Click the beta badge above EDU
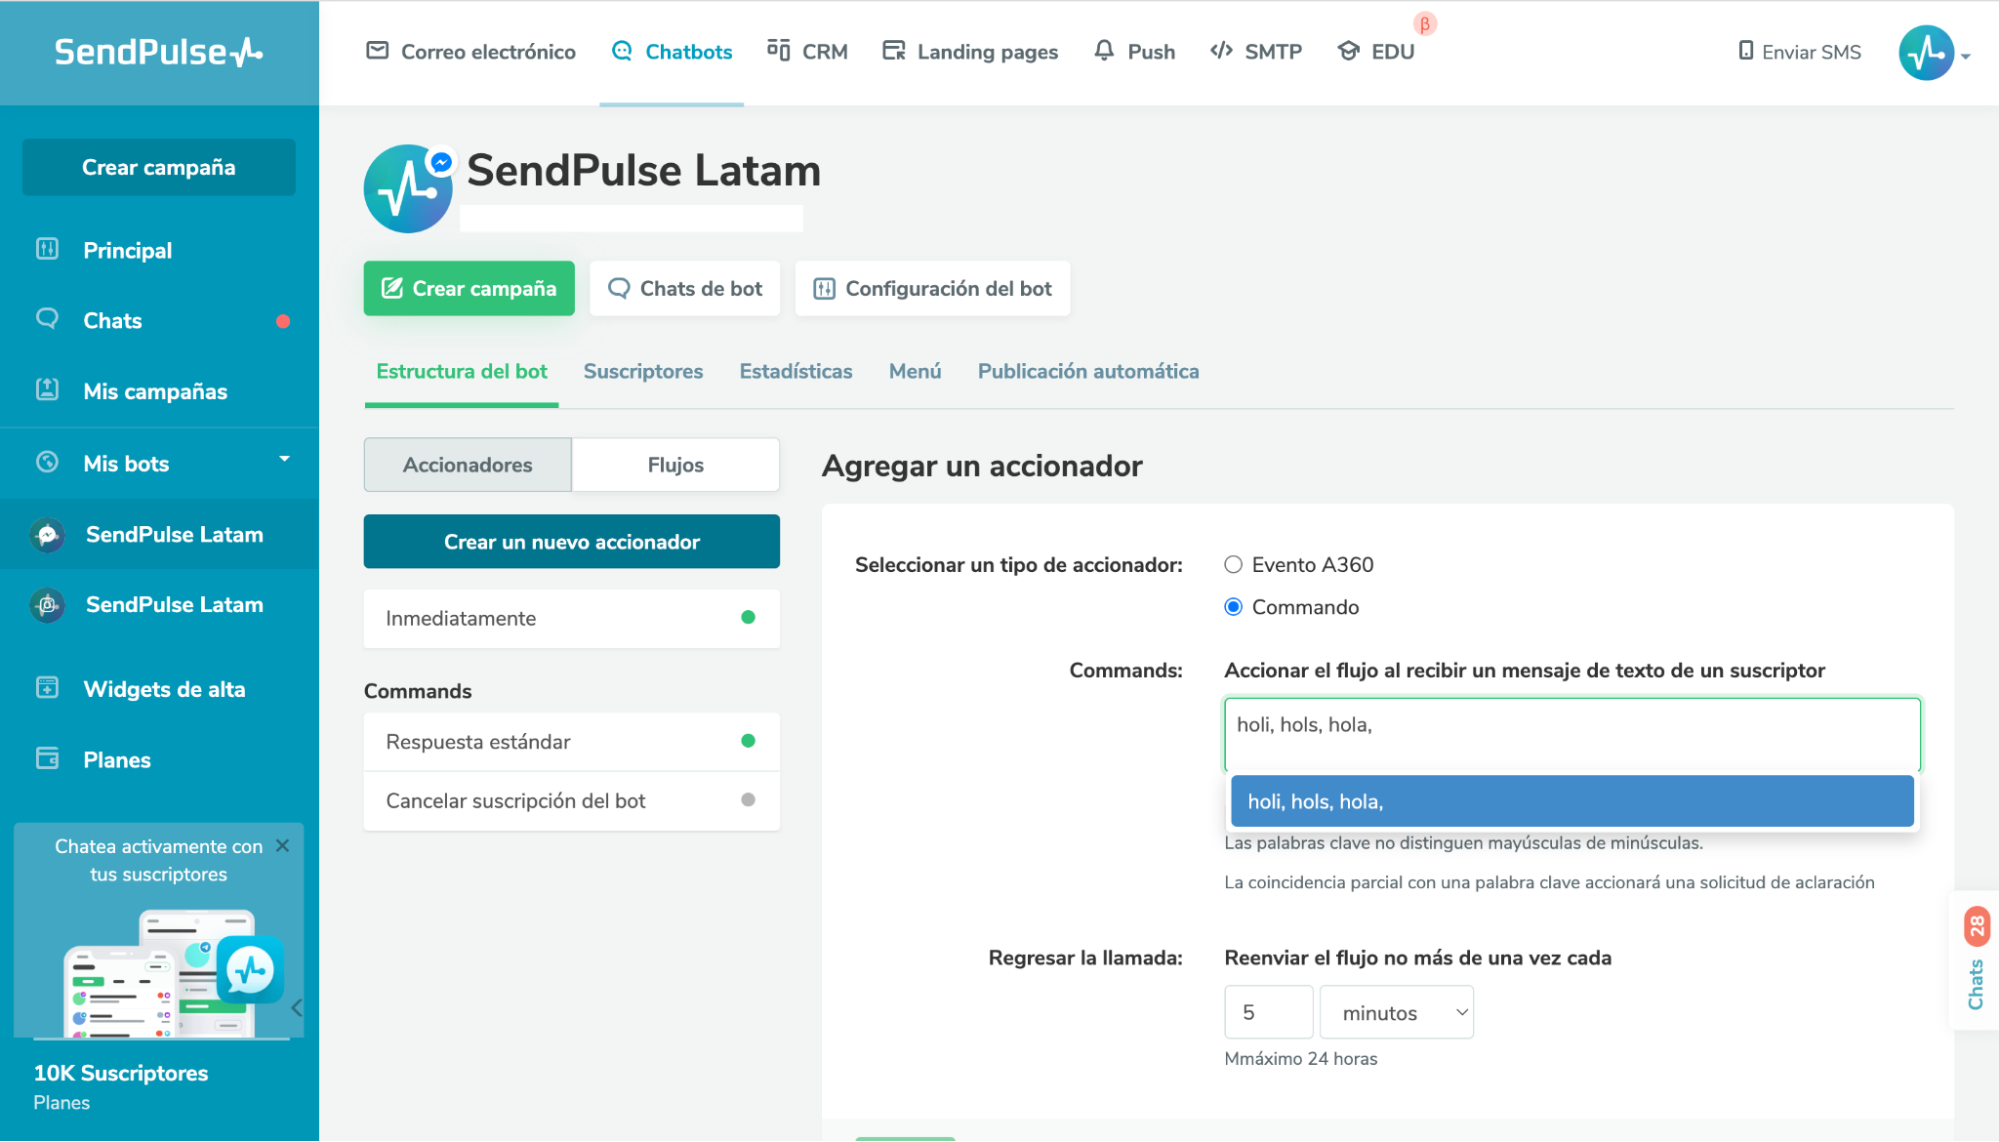The height and width of the screenshot is (1142, 1999). point(1425,24)
